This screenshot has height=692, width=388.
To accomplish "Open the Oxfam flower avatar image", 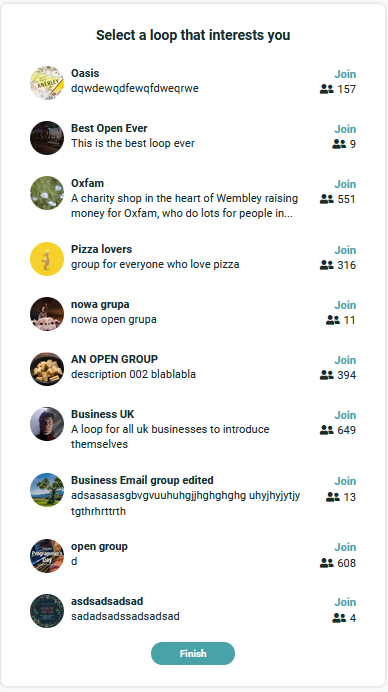I will click(47, 193).
